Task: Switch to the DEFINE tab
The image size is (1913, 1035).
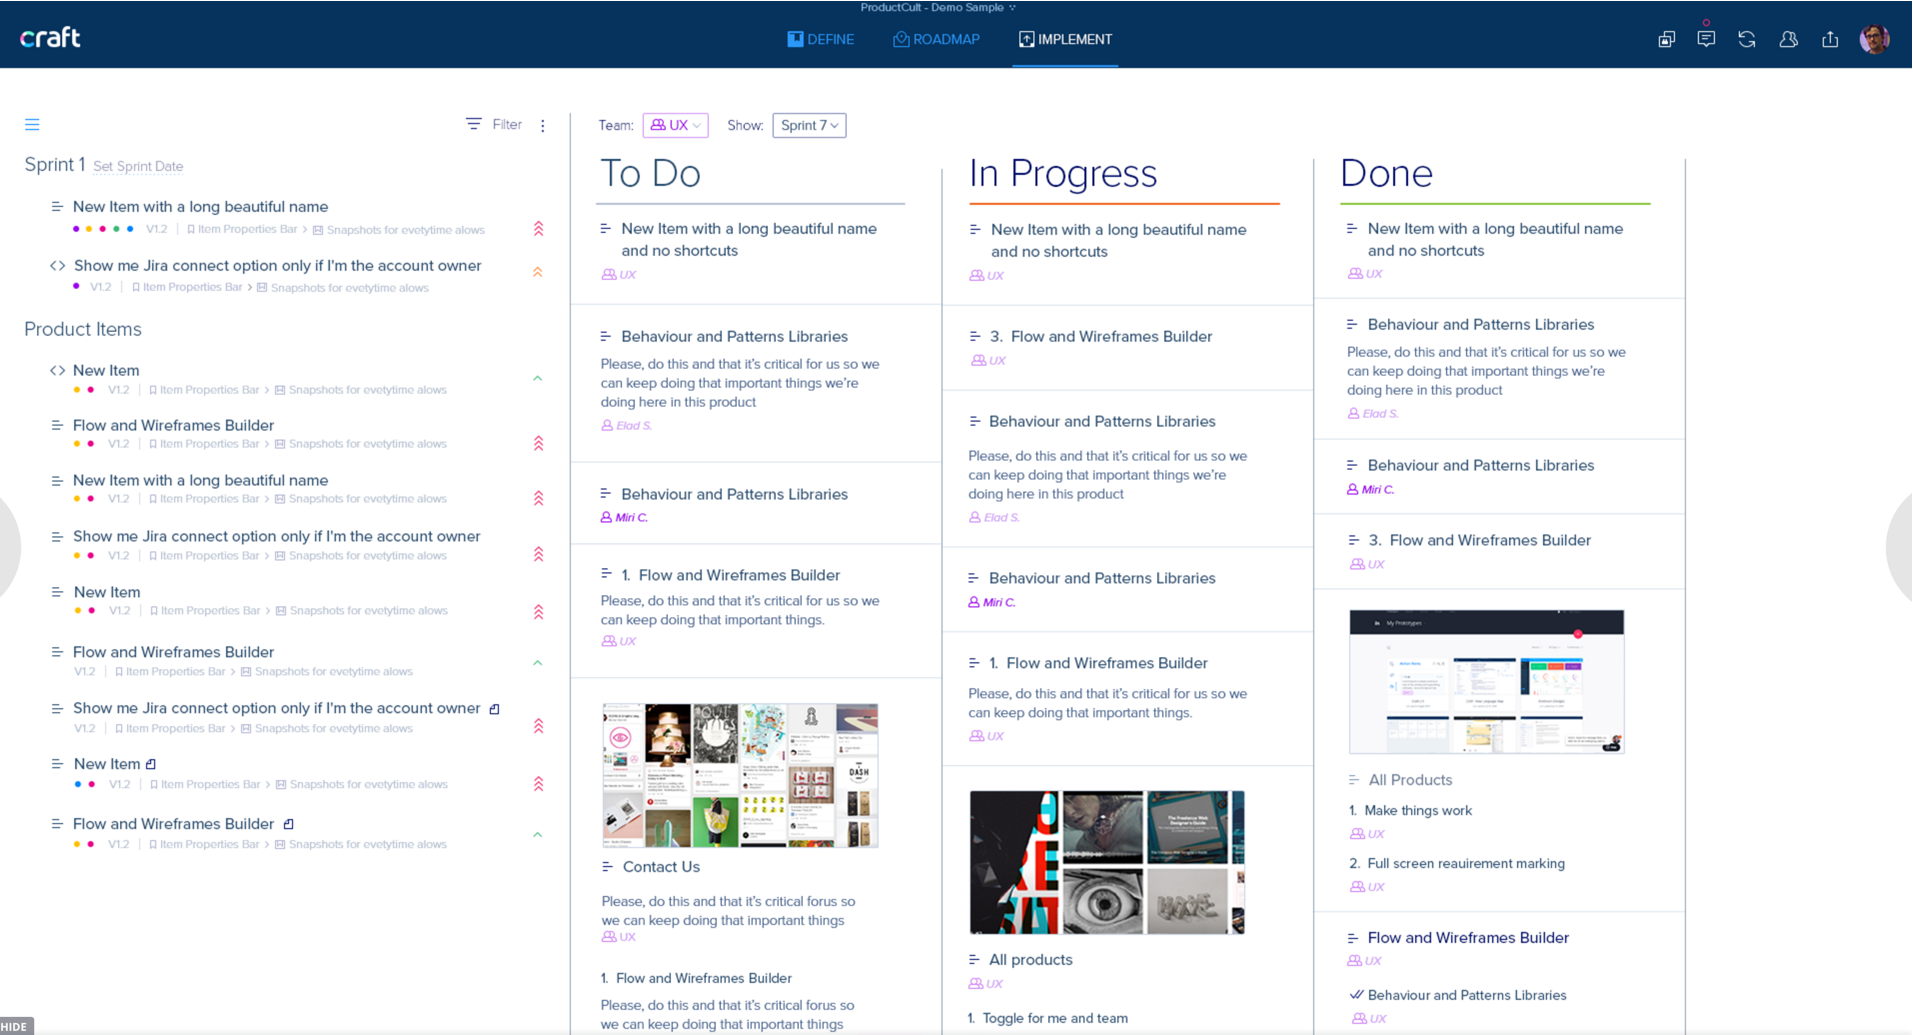Action: click(821, 39)
